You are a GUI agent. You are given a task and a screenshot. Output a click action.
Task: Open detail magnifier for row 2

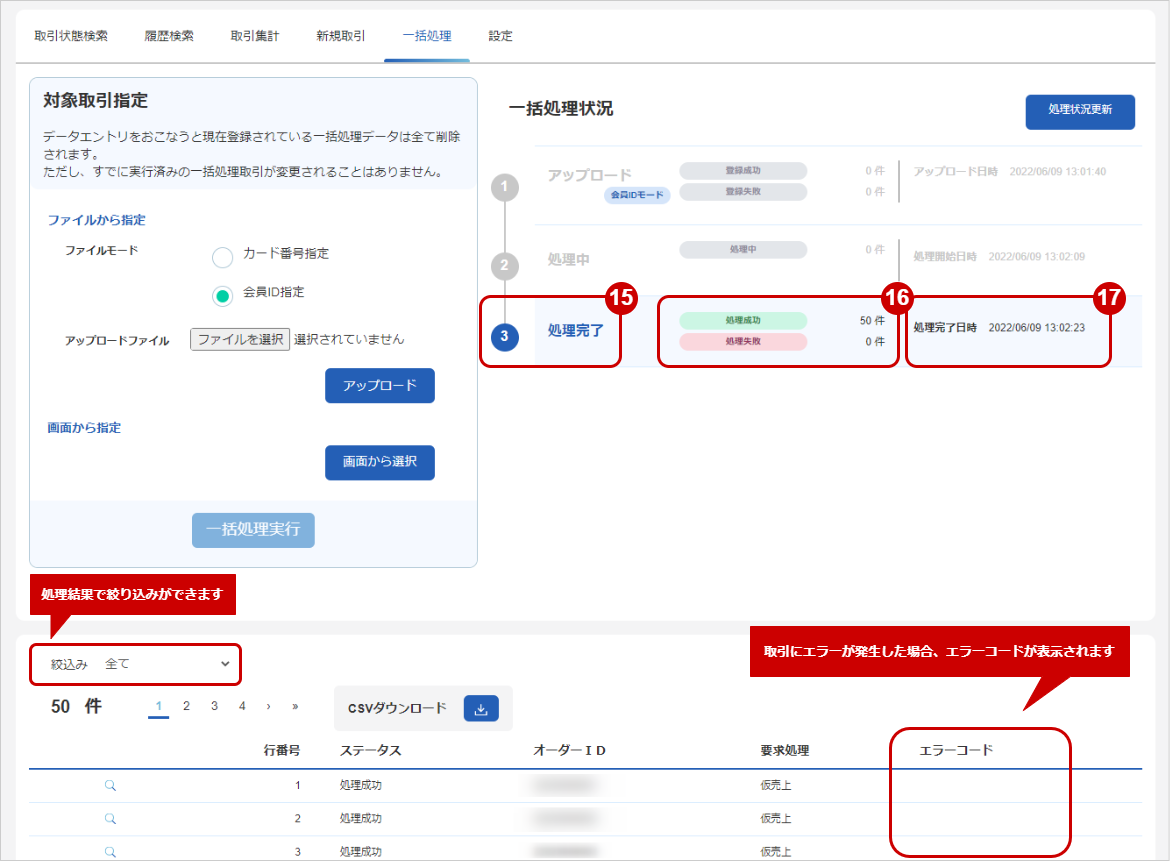point(110,818)
